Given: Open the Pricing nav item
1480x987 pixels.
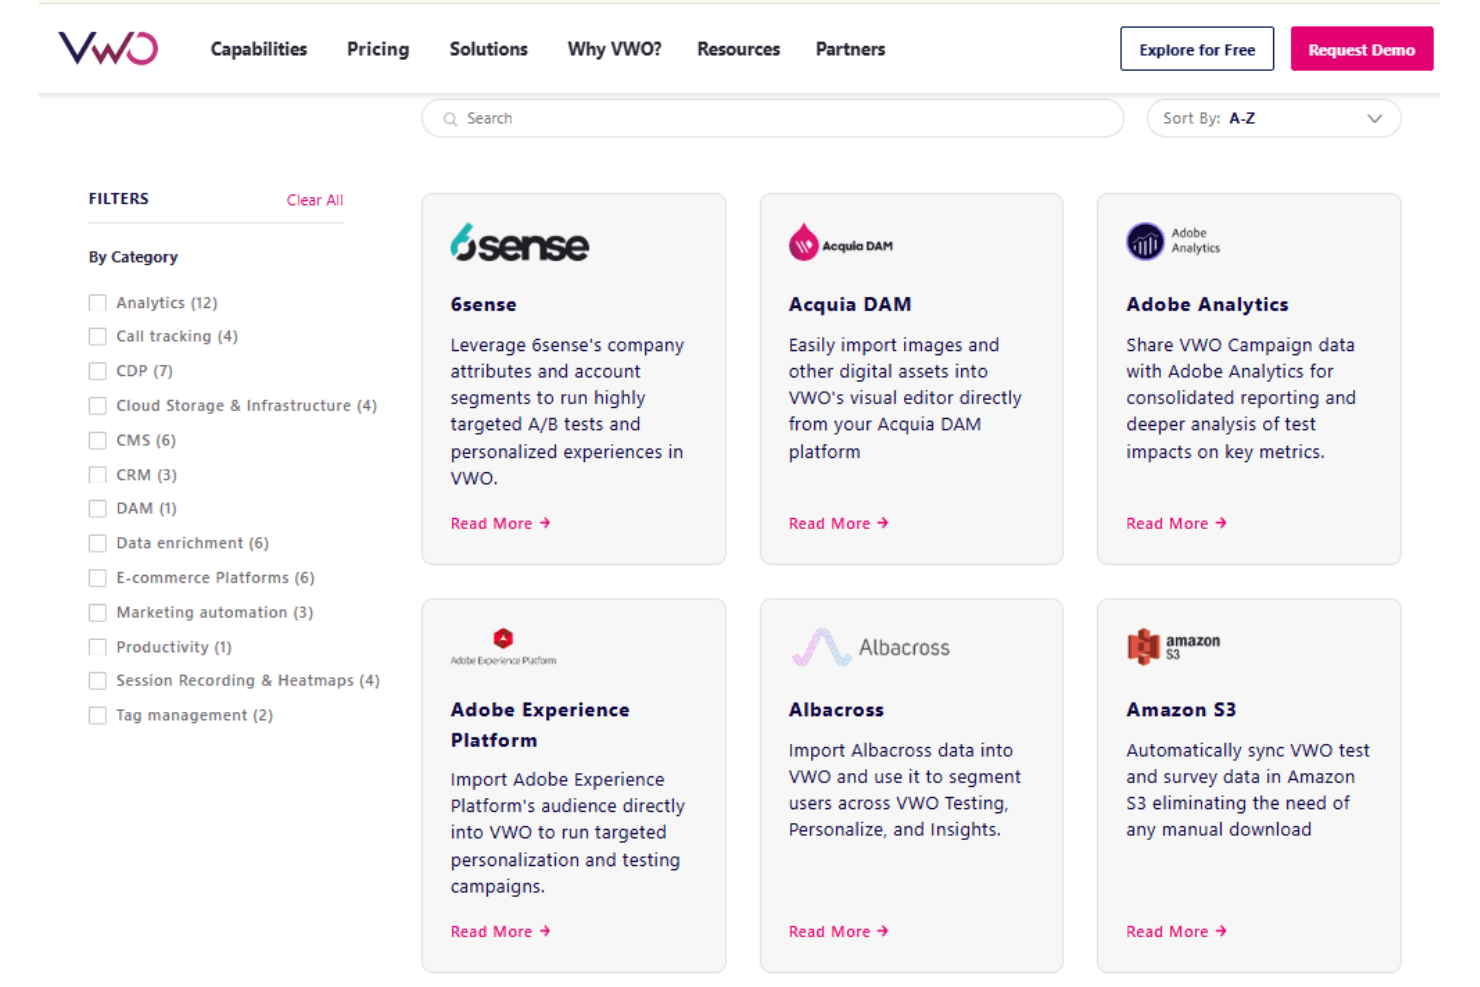Looking at the screenshot, I should [378, 49].
